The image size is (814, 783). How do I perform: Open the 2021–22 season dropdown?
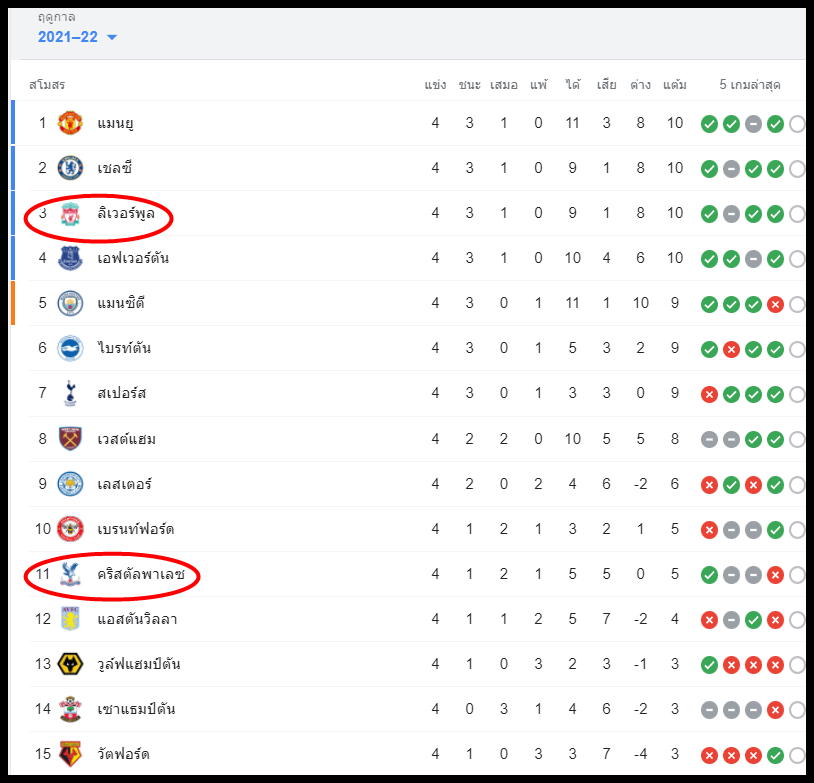[x=77, y=37]
